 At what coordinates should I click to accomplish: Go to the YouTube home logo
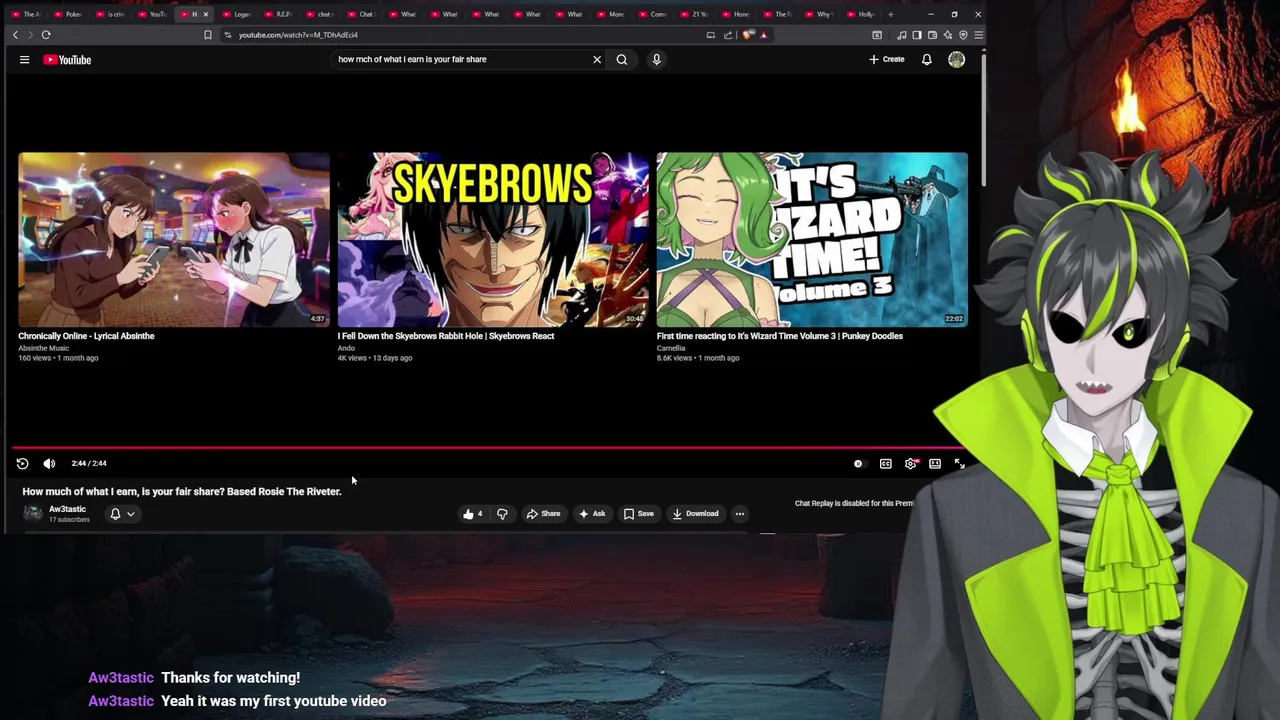pyautogui.click(x=67, y=60)
